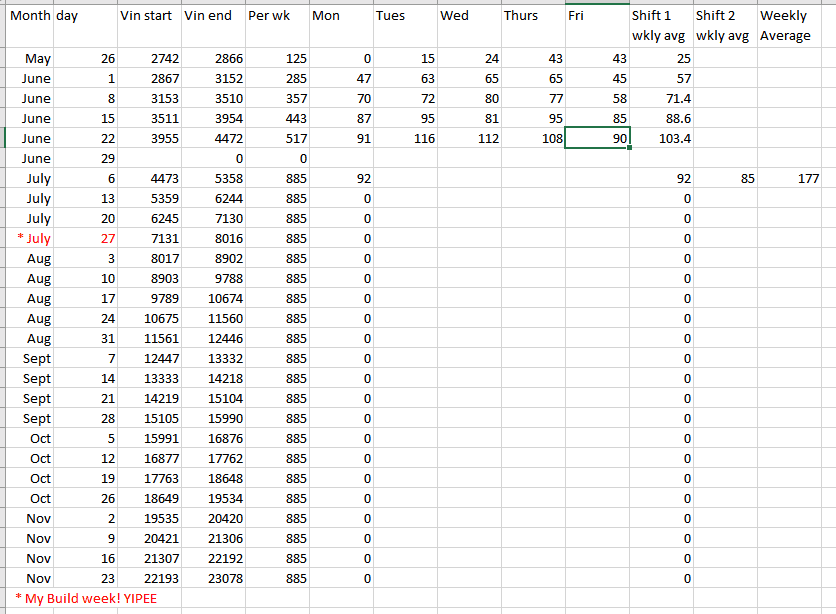Screen dimensions: 836x614
Task: Click the "* My Build week! YIPEE" note
Action: coord(78,599)
